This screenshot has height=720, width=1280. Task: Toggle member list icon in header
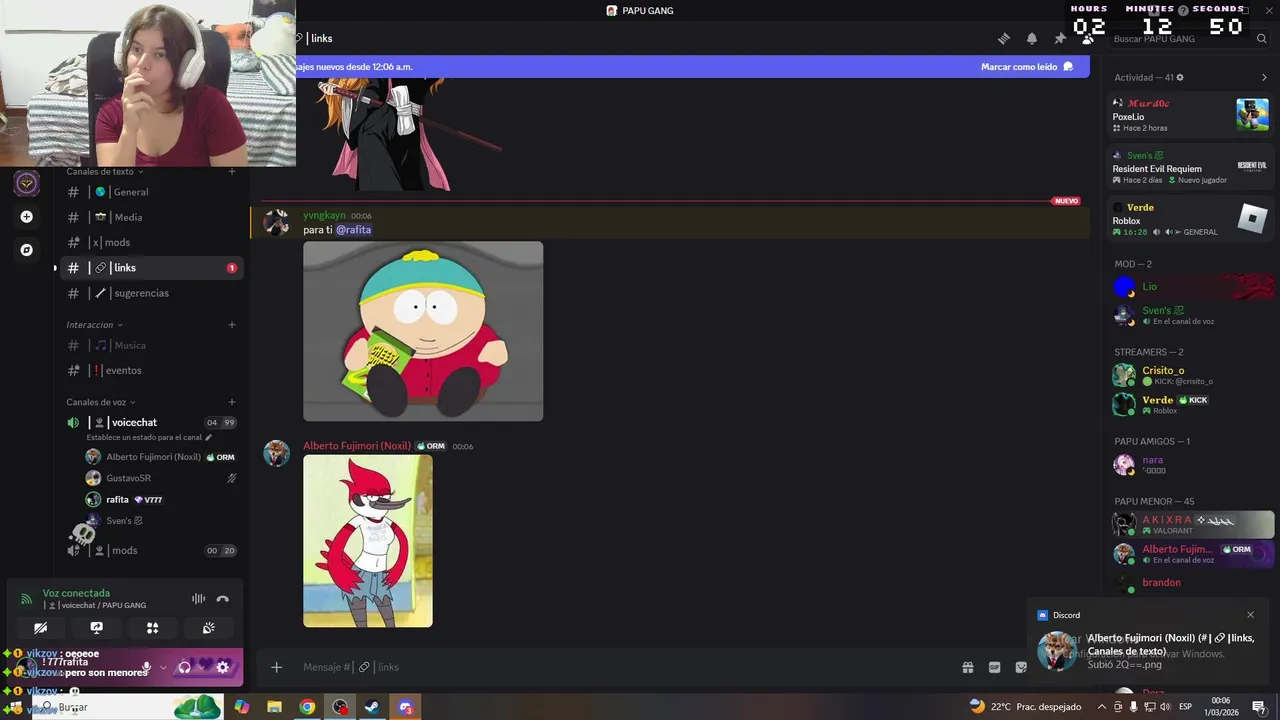(1088, 39)
